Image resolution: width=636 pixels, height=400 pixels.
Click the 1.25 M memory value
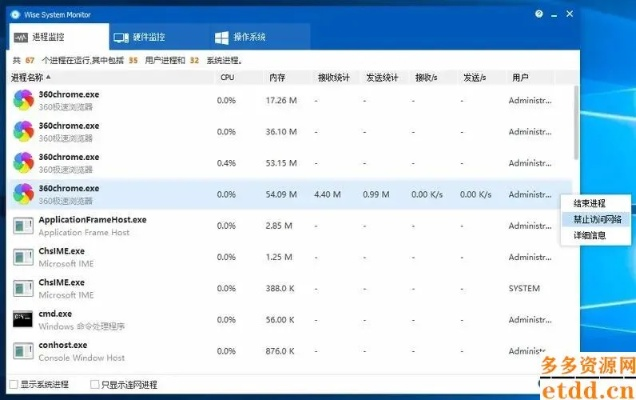click(279, 257)
